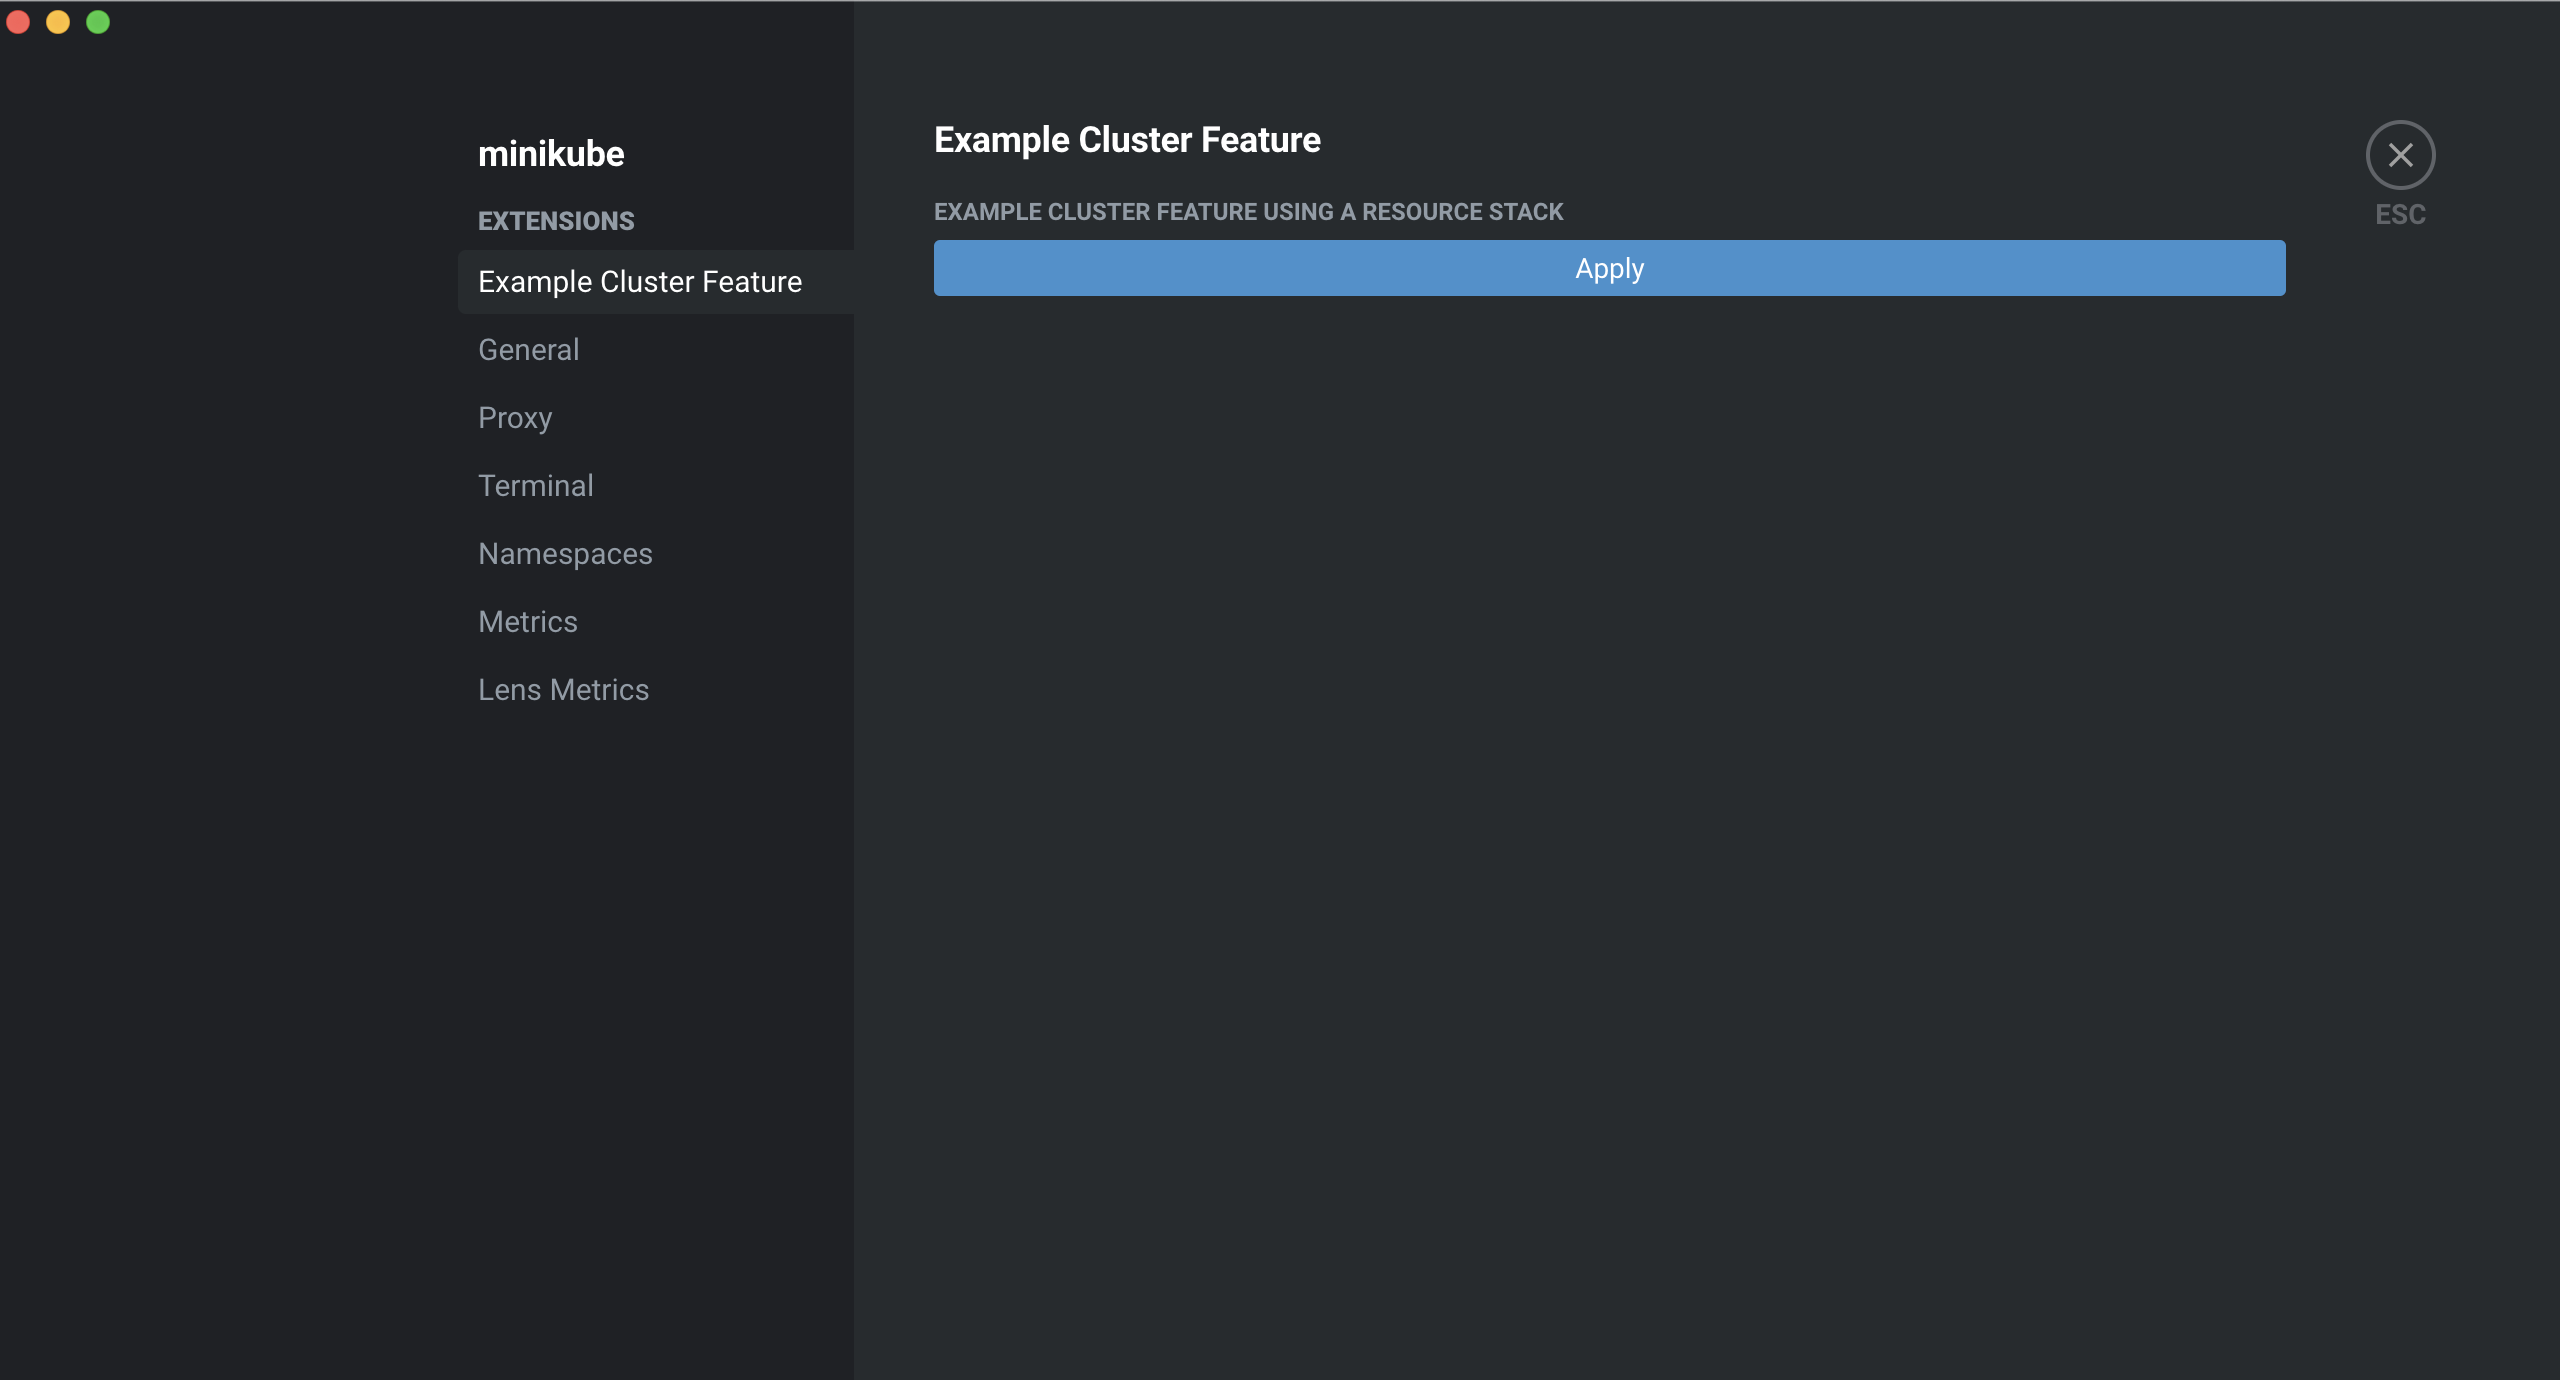Click the minikube cluster name heading
Viewport: 2560px width, 1380px height.
tap(551, 153)
